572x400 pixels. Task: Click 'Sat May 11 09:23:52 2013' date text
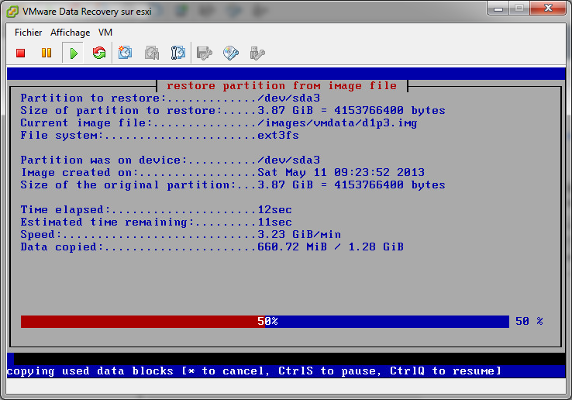341,172
